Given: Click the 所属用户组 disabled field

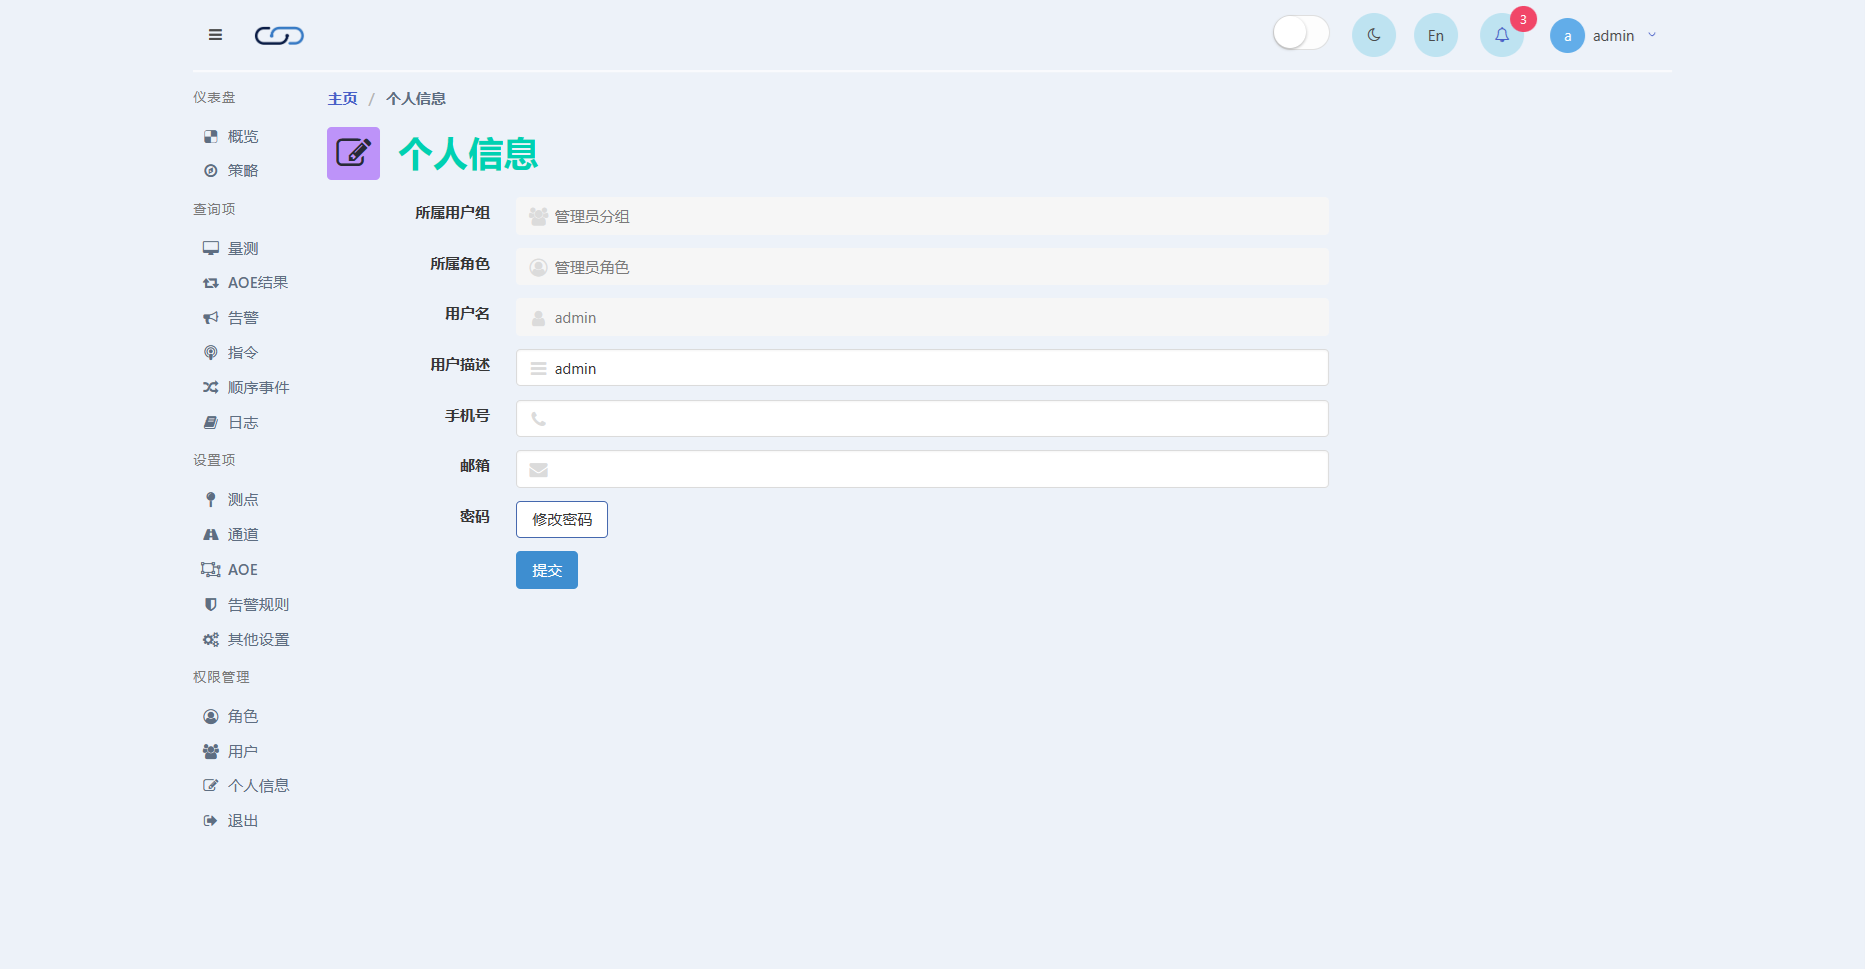Looking at the screenshot, I should point(922,216).
